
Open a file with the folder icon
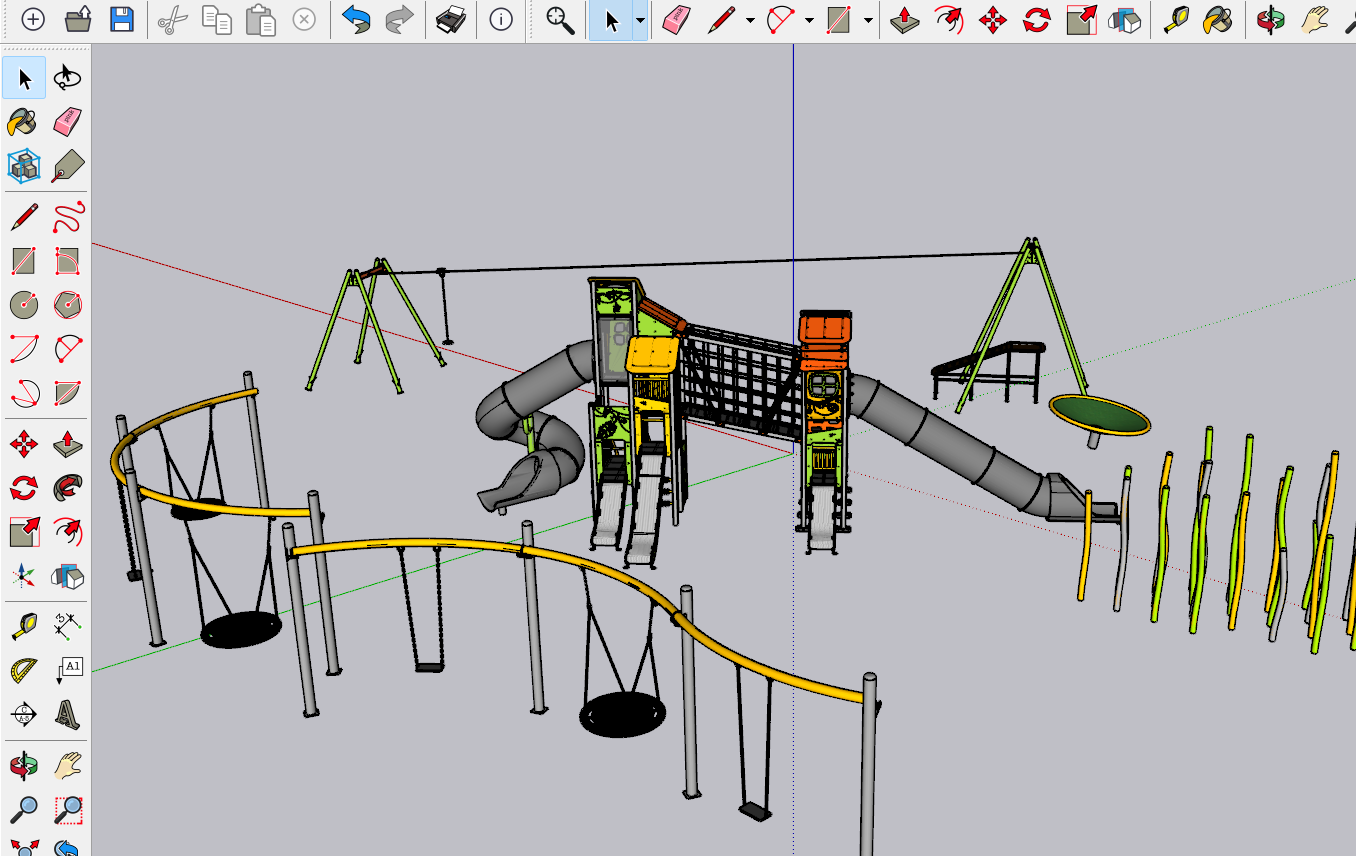79,20
